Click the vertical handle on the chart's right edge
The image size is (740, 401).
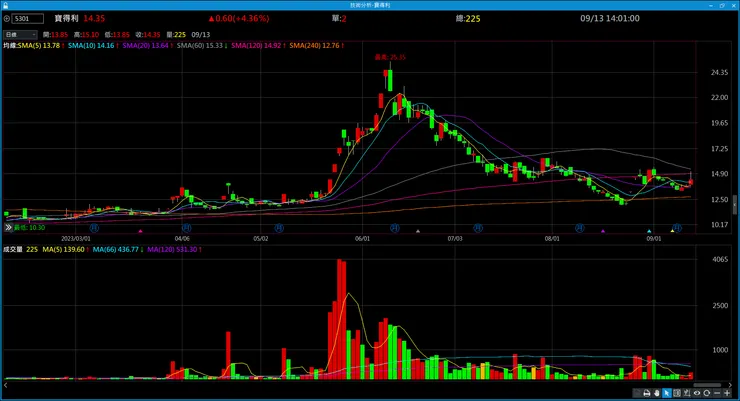tap(735, 205)
